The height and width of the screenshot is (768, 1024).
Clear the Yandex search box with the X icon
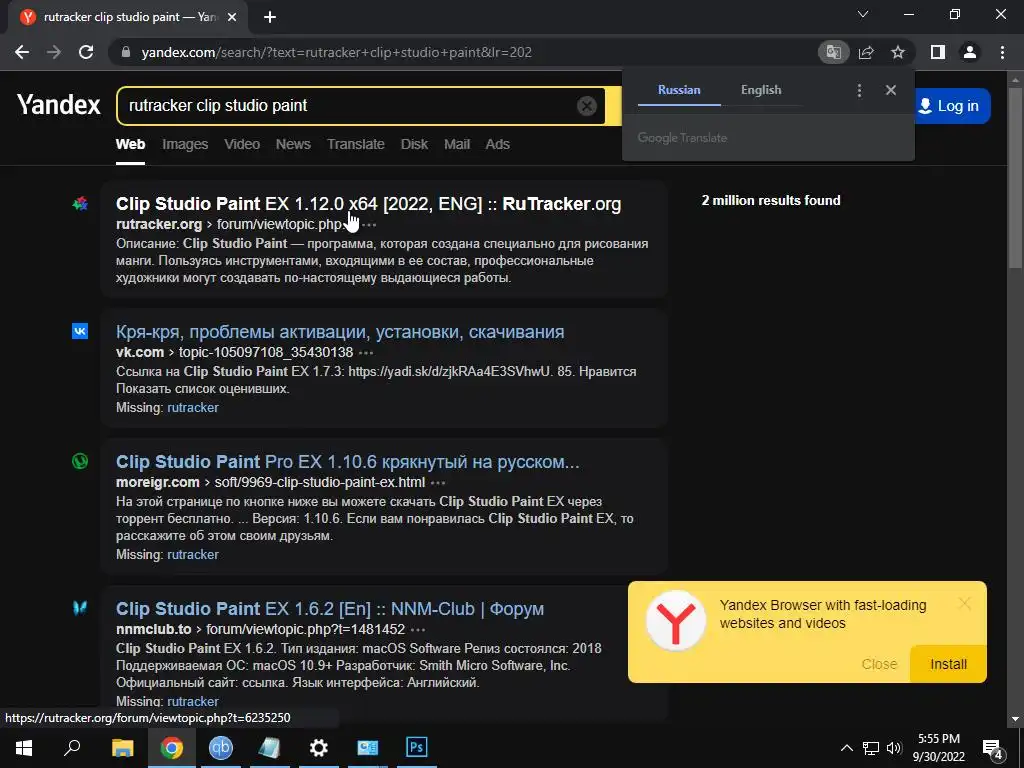tap(586, 106)
